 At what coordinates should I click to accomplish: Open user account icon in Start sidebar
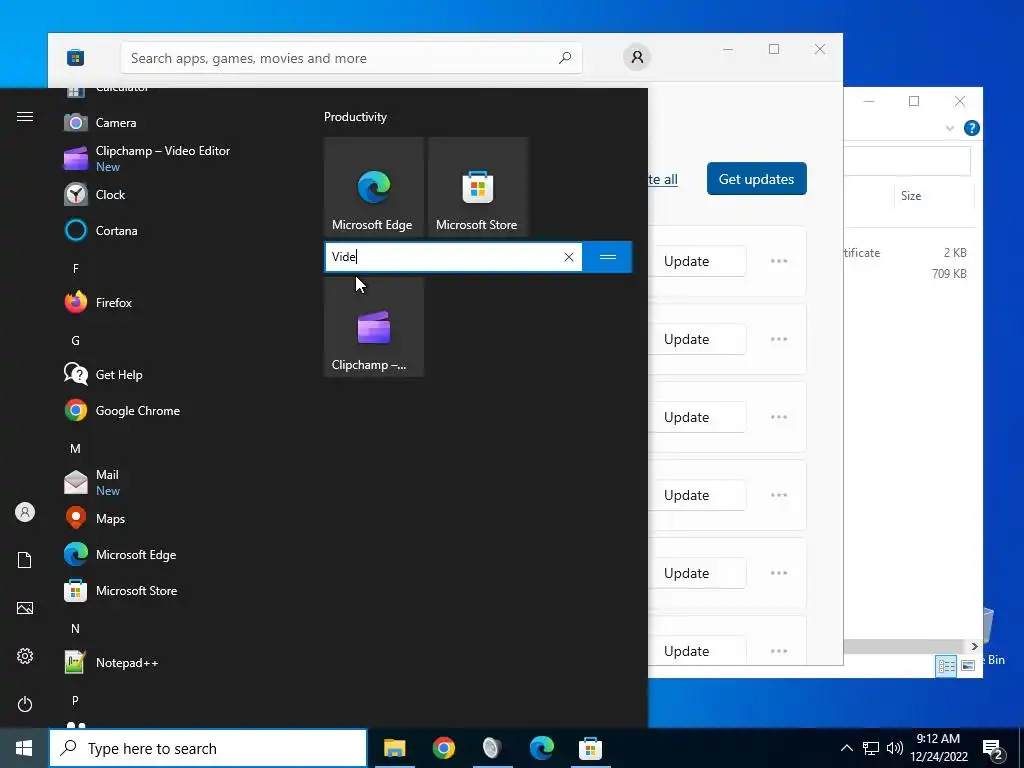point(25,513)
